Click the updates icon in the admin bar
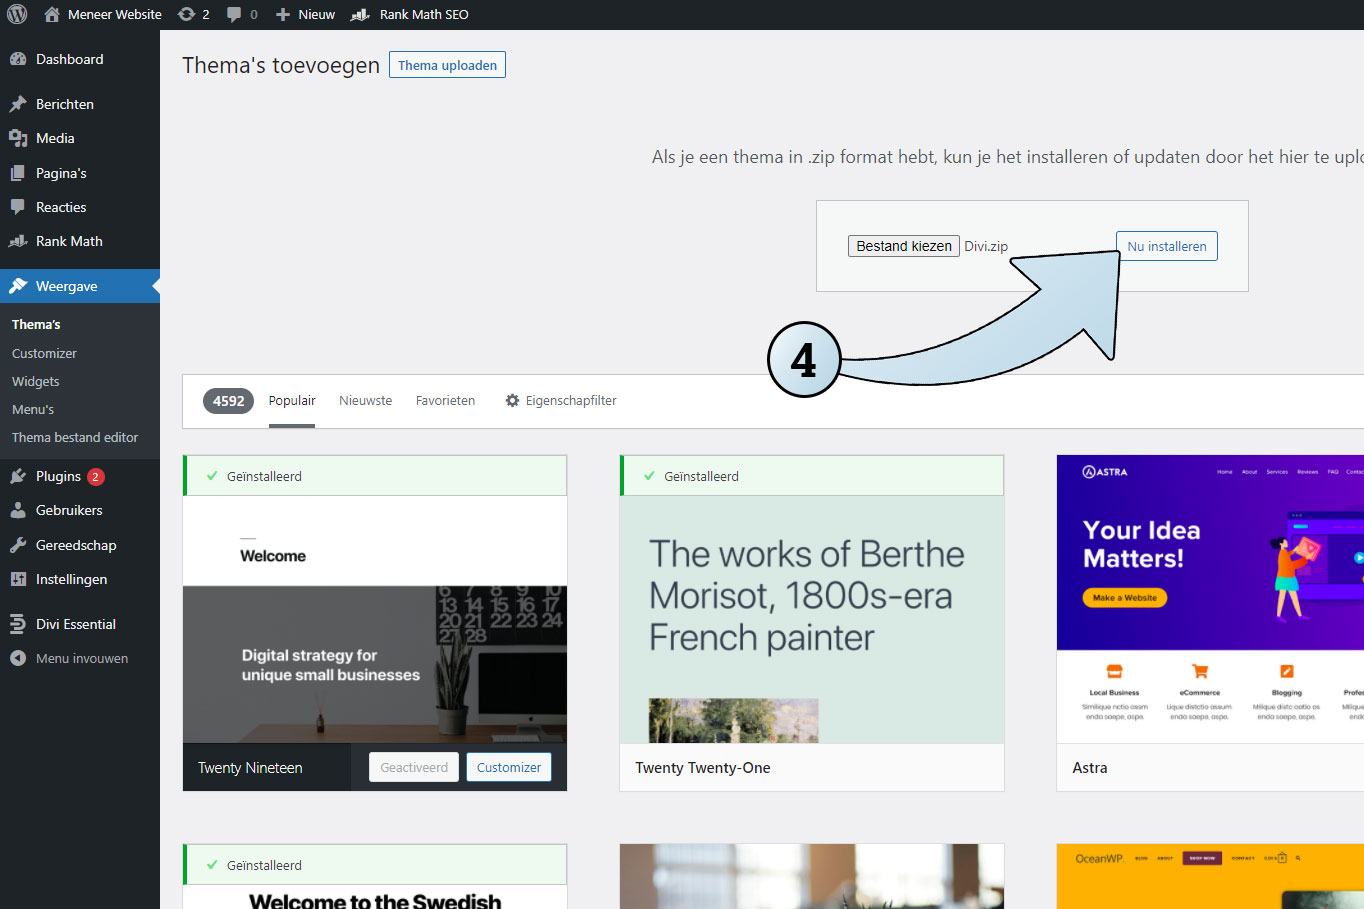1364x909 pixels. (186, 14)
